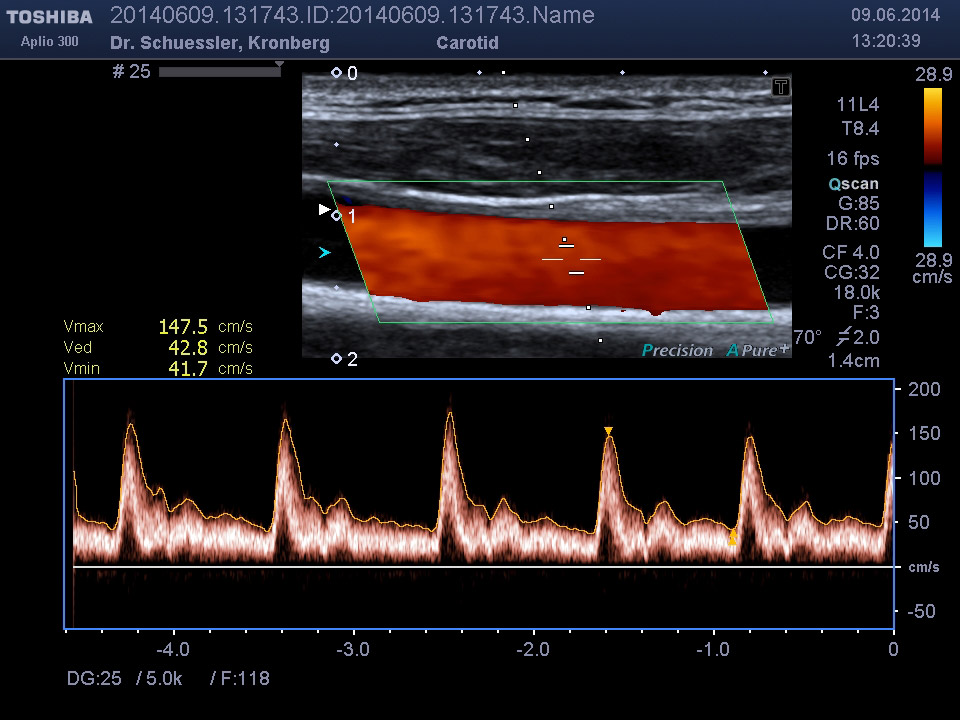960x720 pixels.
Task: Click the orange peak systolic caliper marker
Action: coord(608,431)
